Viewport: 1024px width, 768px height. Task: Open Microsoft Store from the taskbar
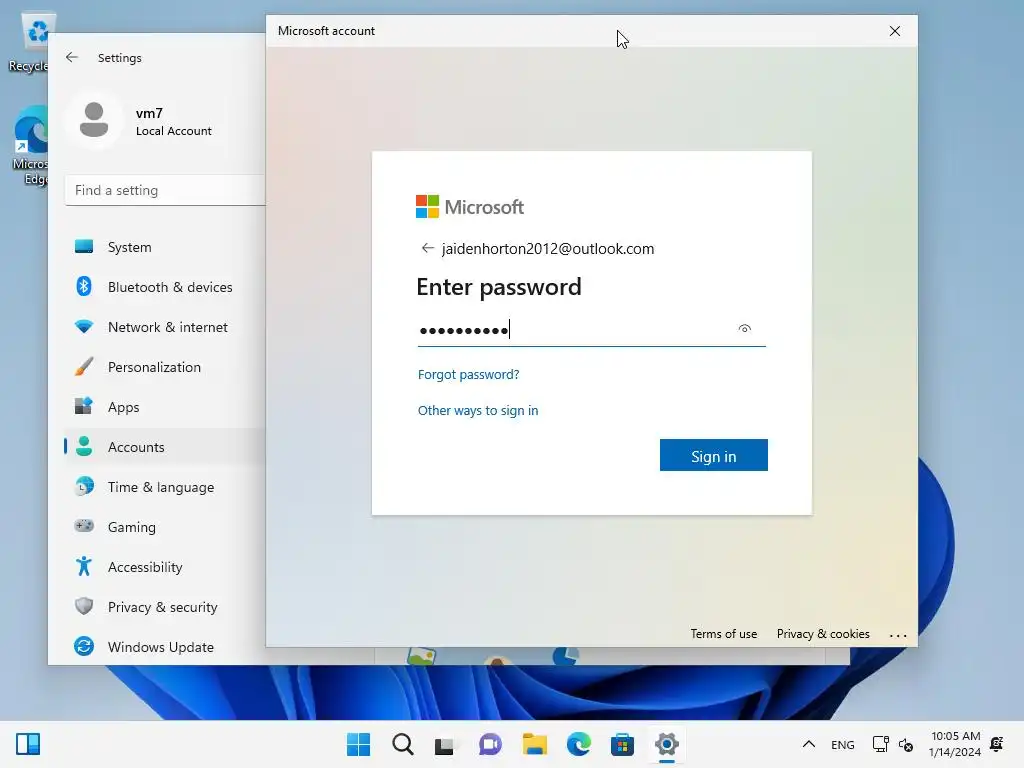622,744
